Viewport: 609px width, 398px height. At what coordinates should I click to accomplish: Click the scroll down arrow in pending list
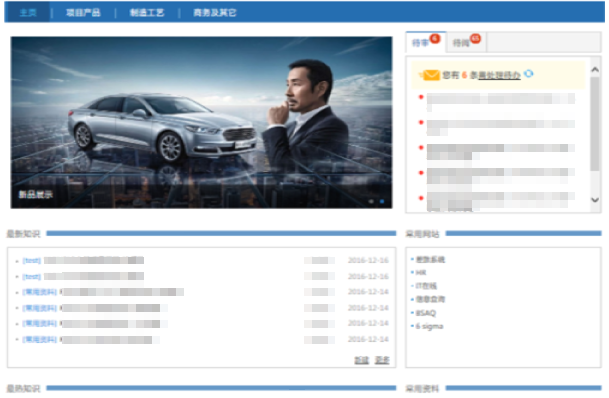click(595, 200)
